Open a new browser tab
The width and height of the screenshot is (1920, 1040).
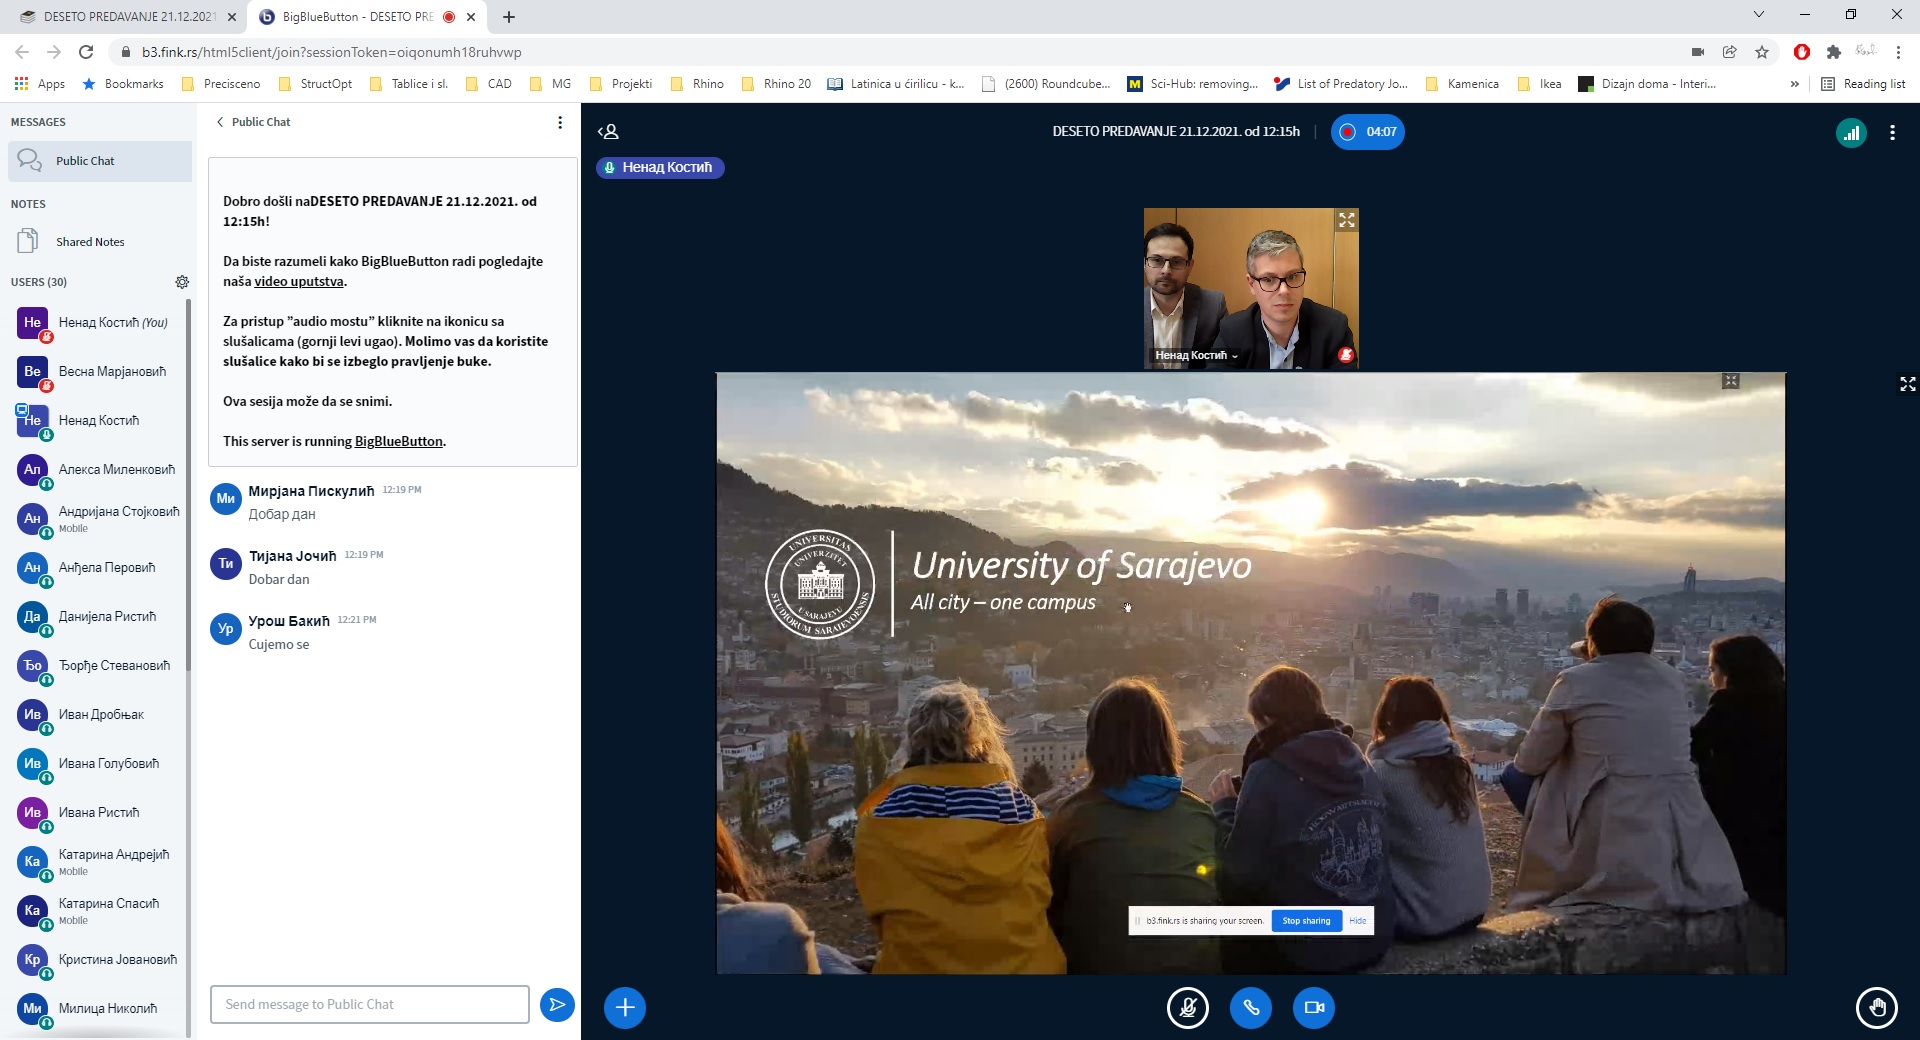(509, 17)
